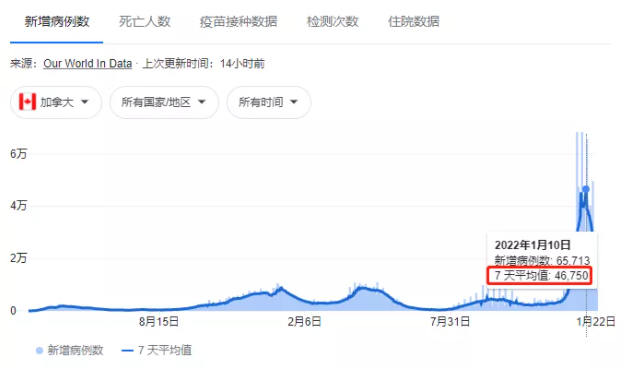Image resolution: width=626 pixels, height=373 pixels.
Task: Click the 上次更新时间: 14小时前 text
Action: [203, 63]
